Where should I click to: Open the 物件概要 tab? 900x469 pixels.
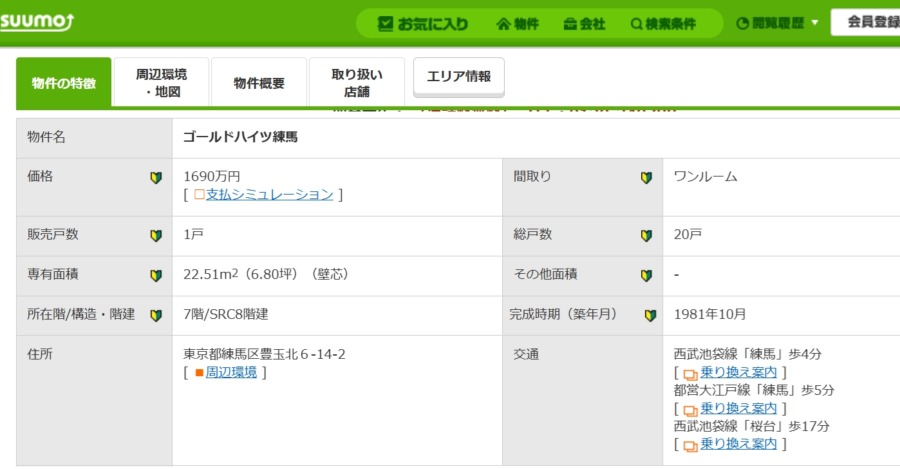click(259, 83)
